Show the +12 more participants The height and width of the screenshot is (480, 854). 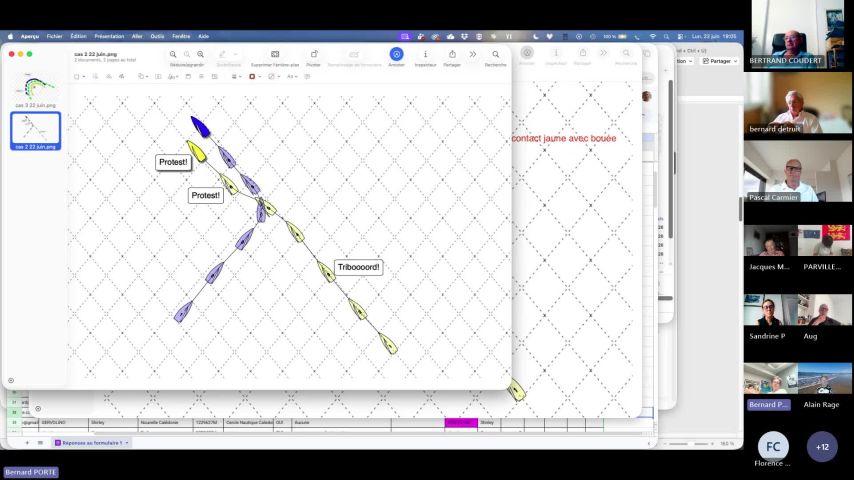point(822,447)
